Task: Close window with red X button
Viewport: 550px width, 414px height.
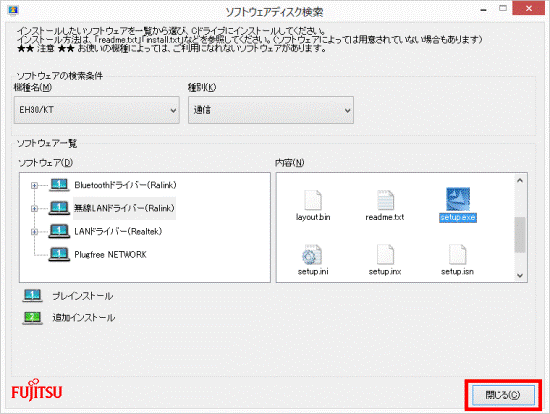Action: pos(529,8)
